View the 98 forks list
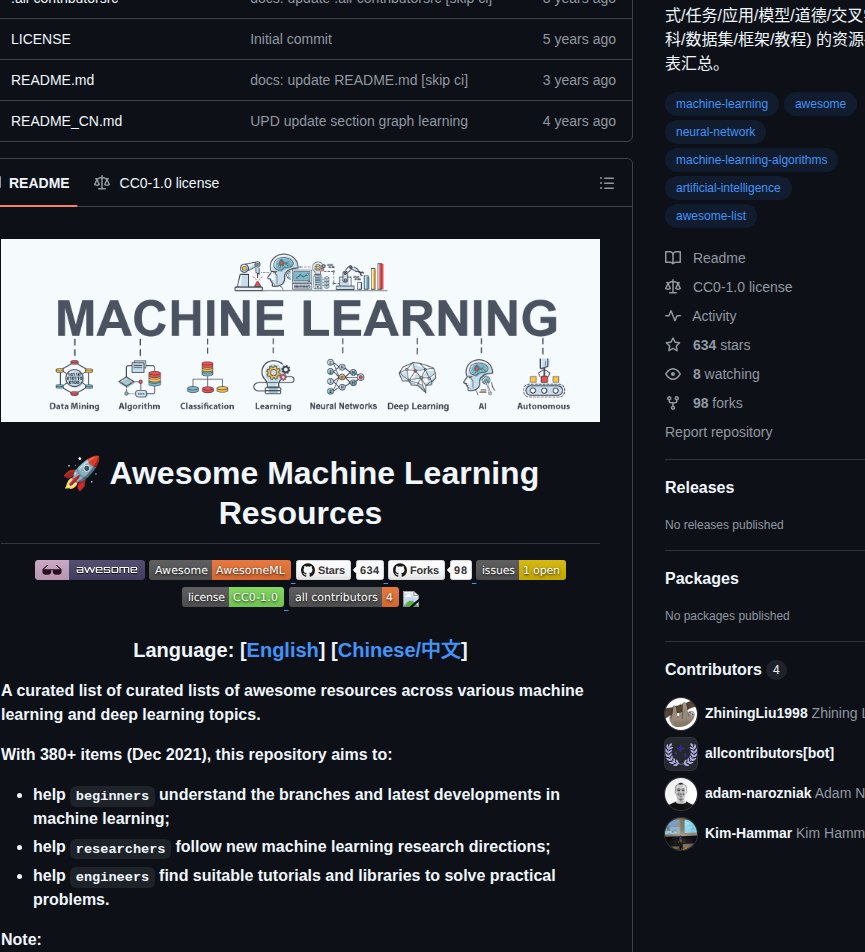865x952 pixels. (717, 403)
